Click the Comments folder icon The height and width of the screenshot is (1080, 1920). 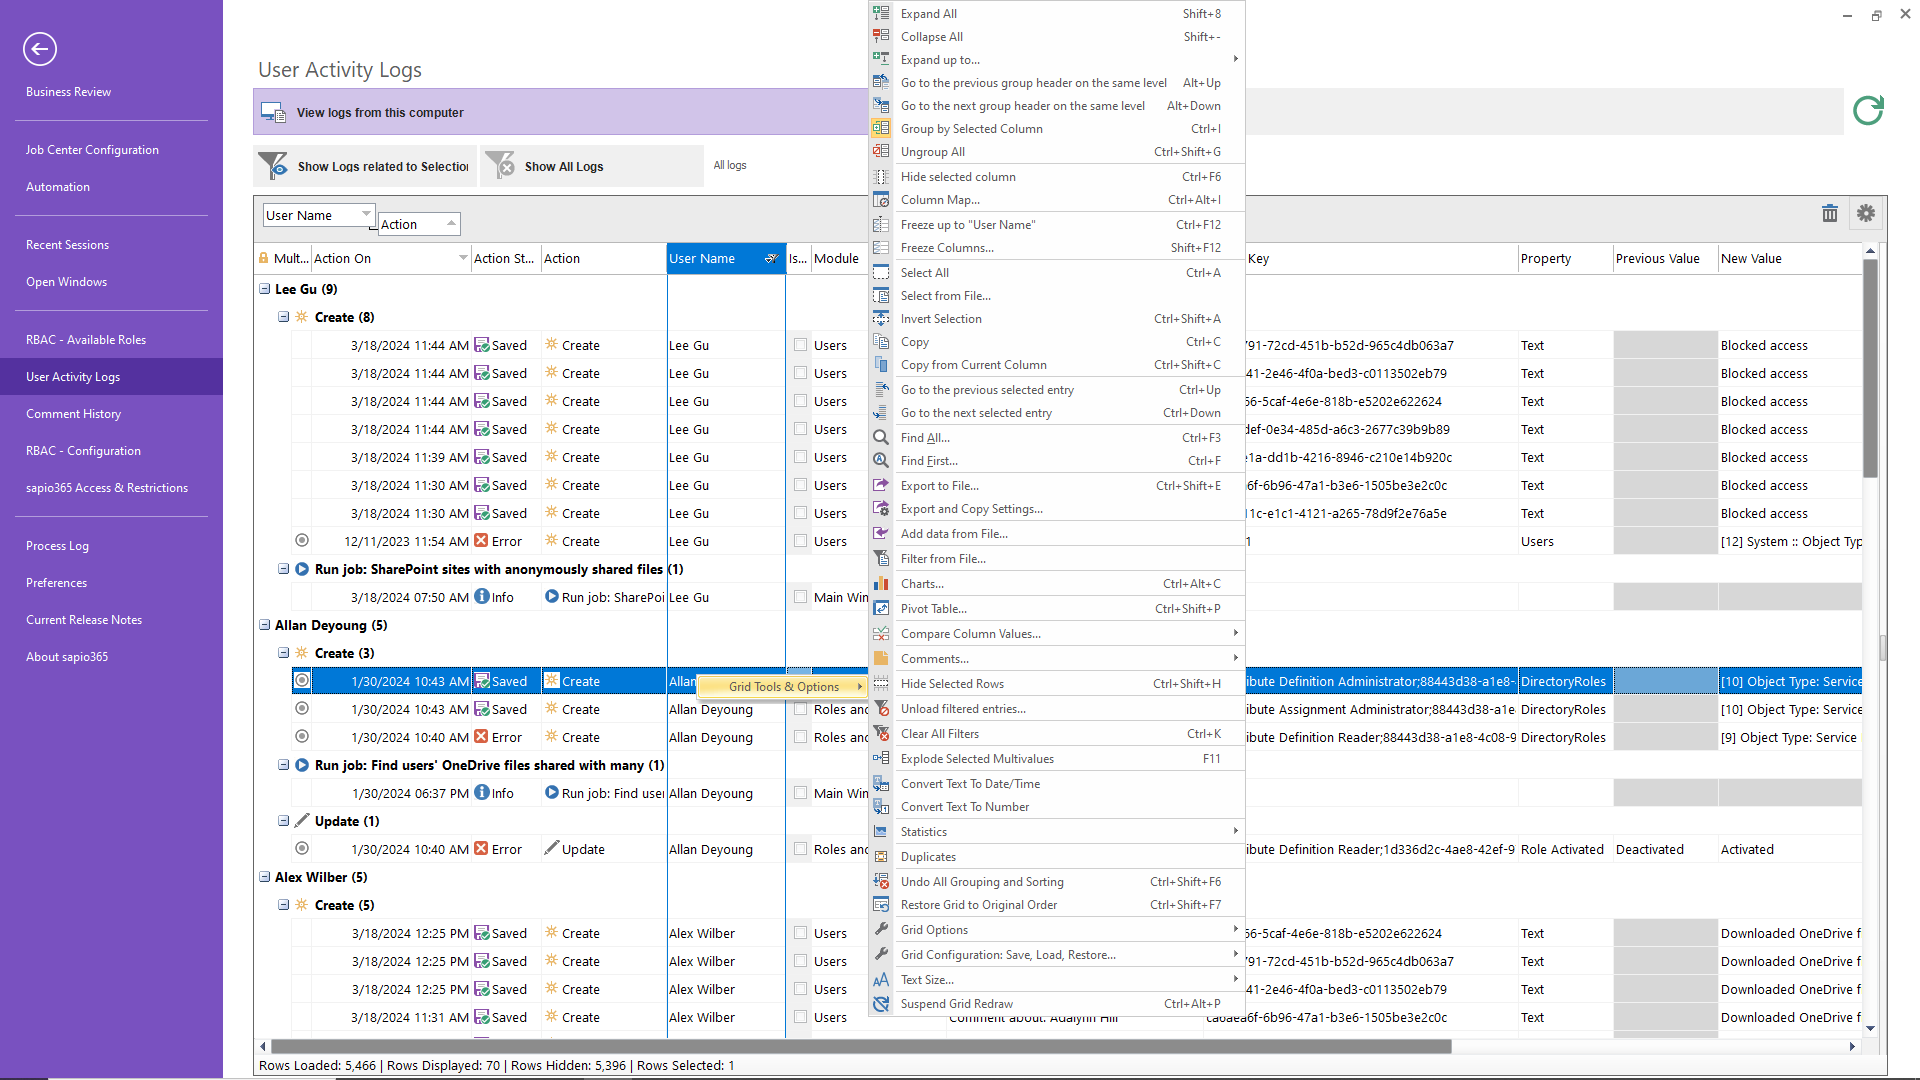tap(881, 658)
